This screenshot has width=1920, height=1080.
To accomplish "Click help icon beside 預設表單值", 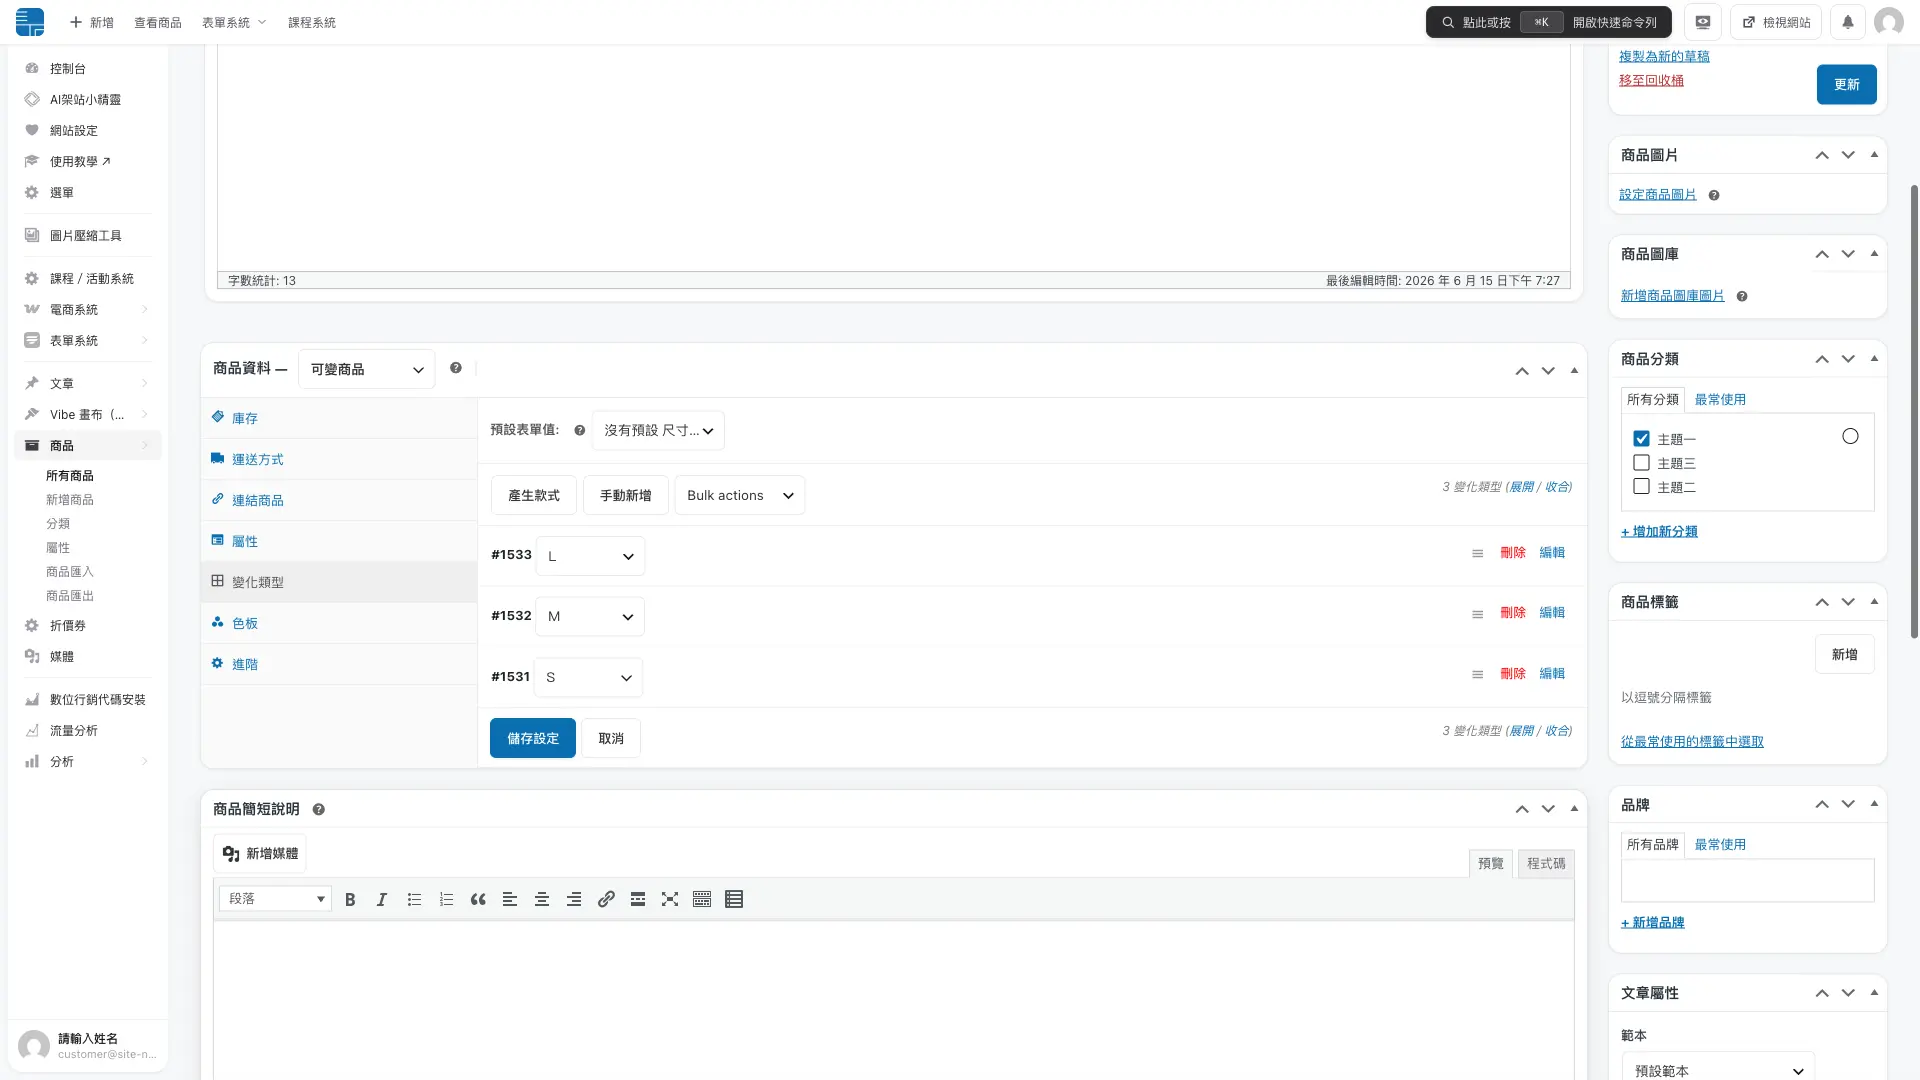I will 580,430.
